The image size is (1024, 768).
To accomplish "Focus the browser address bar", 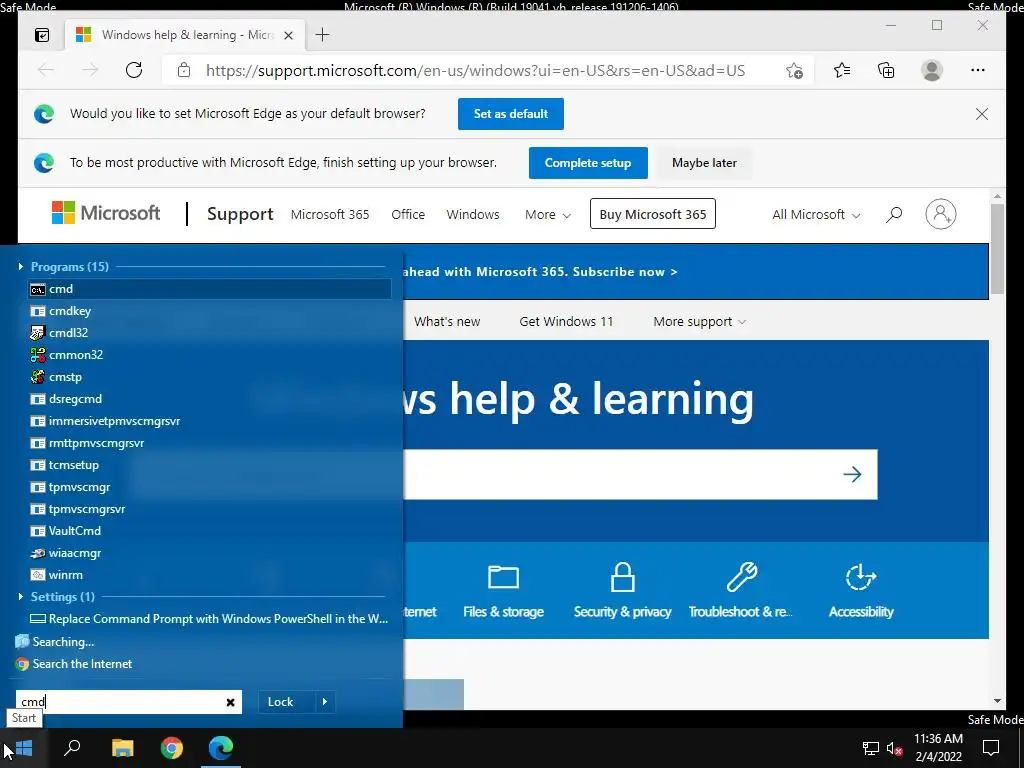I will click(x=475, y=71).
